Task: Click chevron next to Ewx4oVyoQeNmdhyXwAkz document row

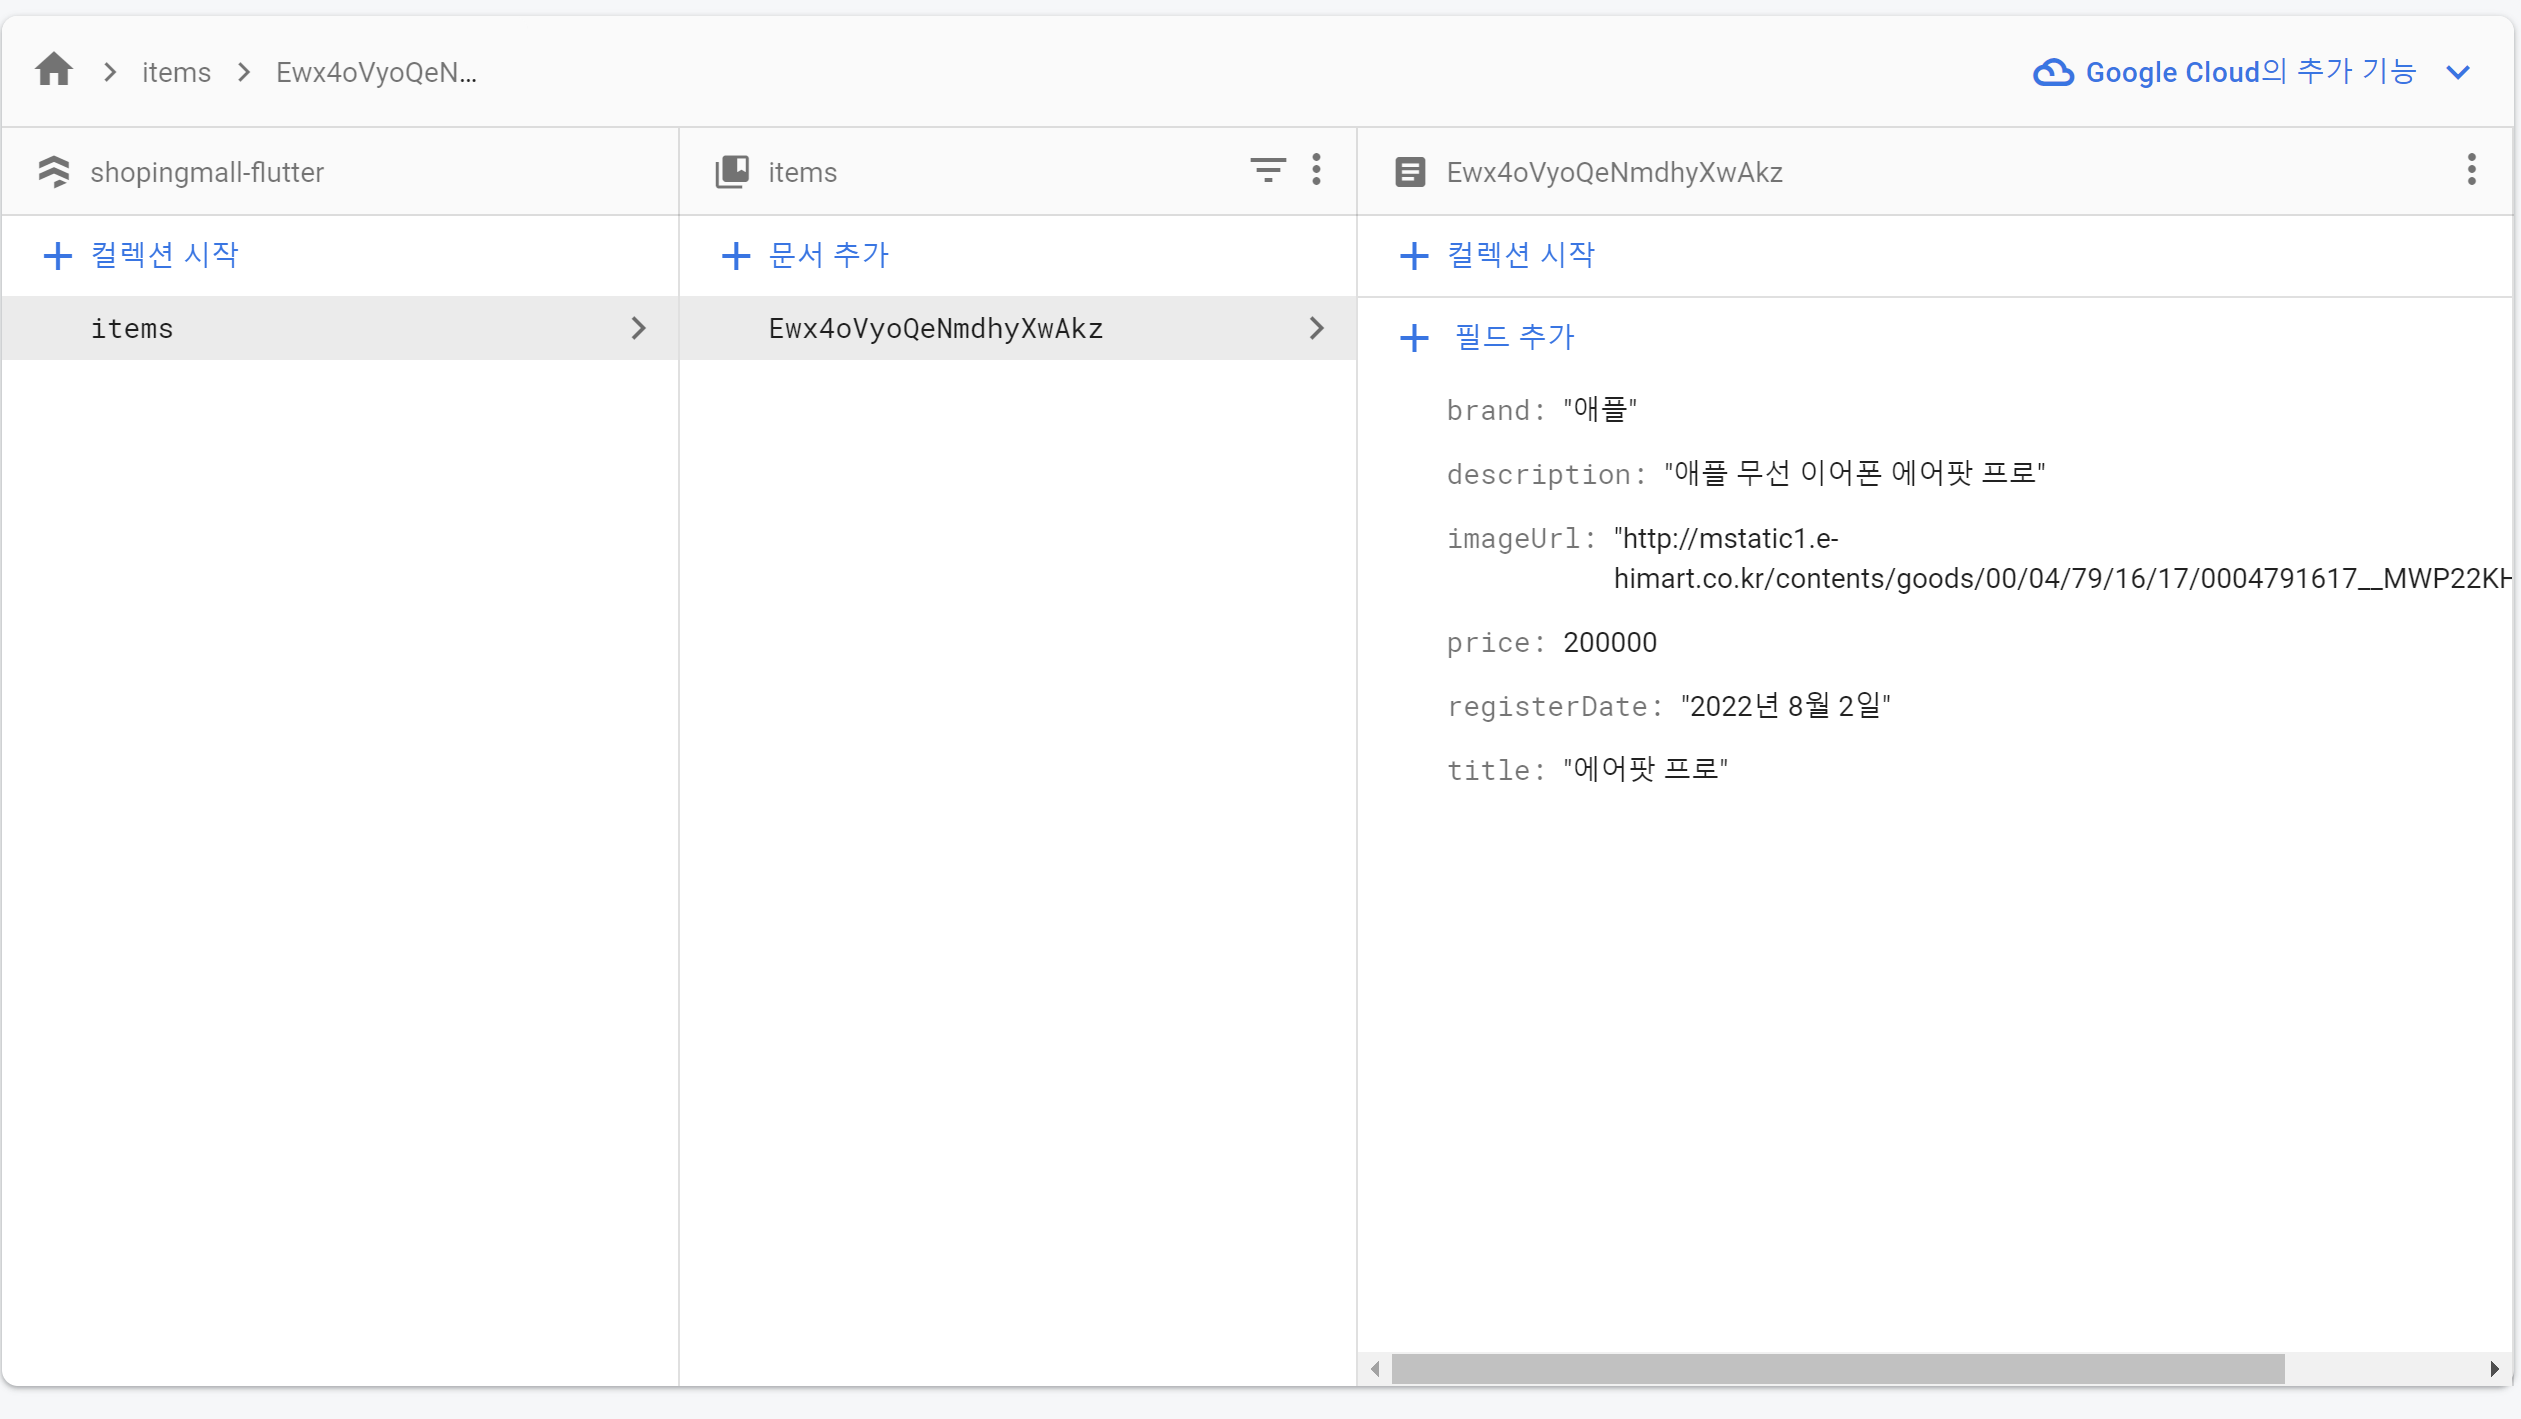Action: click(1316, 328)
